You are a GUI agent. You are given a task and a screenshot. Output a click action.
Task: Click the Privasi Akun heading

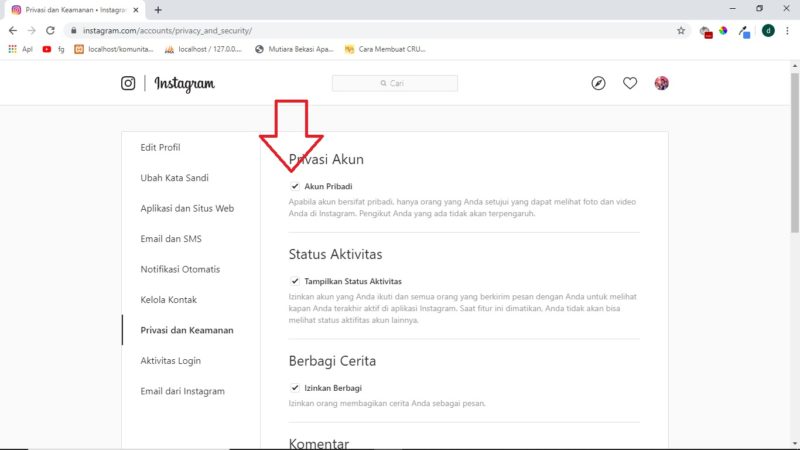tap(326, 160)
